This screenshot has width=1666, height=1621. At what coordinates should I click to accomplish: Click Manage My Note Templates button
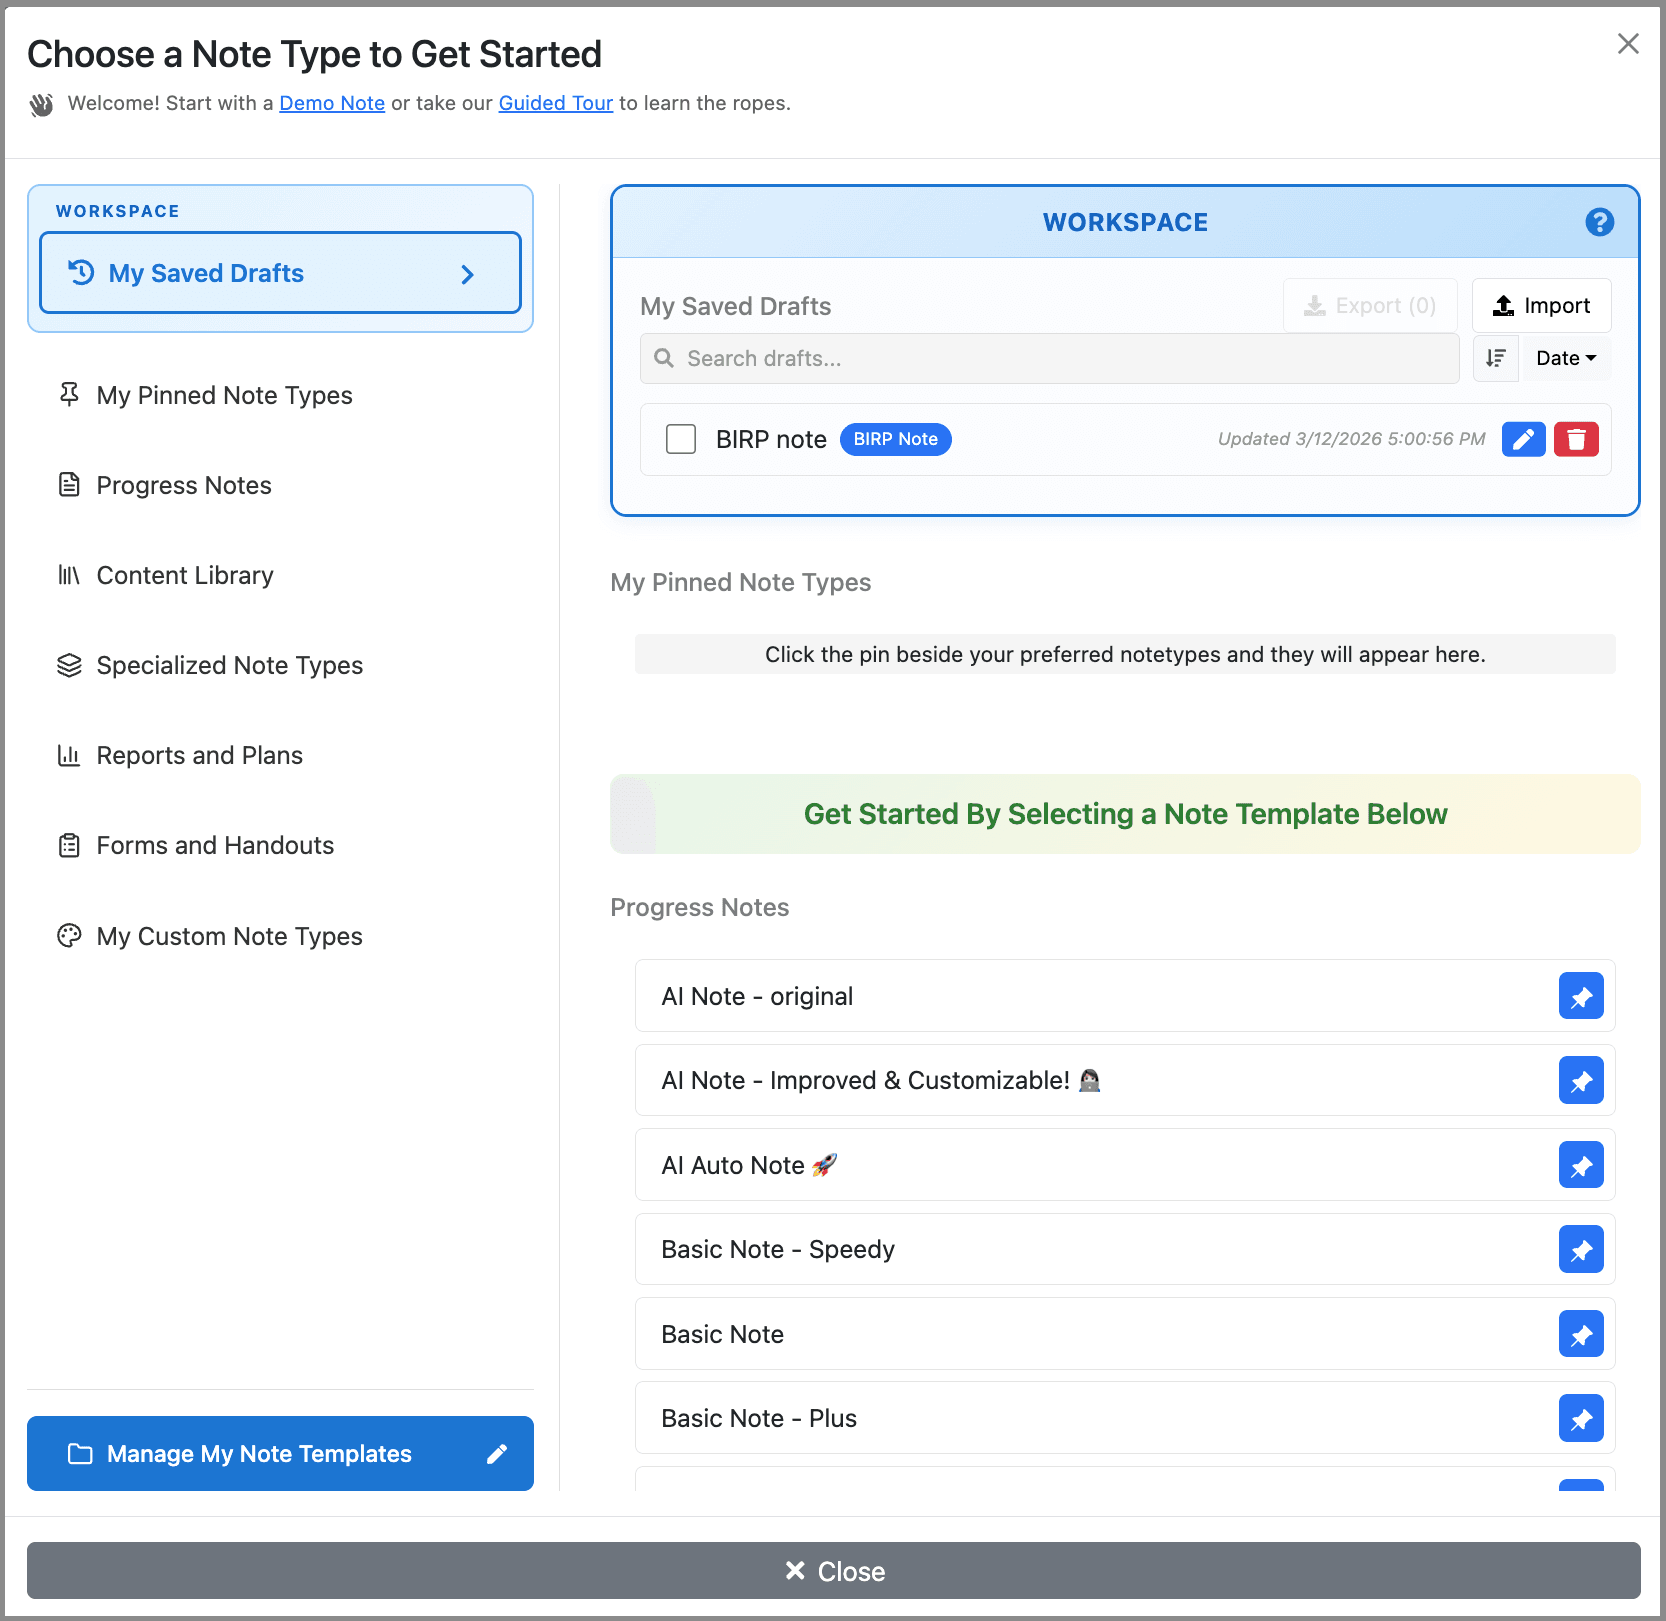(280, 1454)
